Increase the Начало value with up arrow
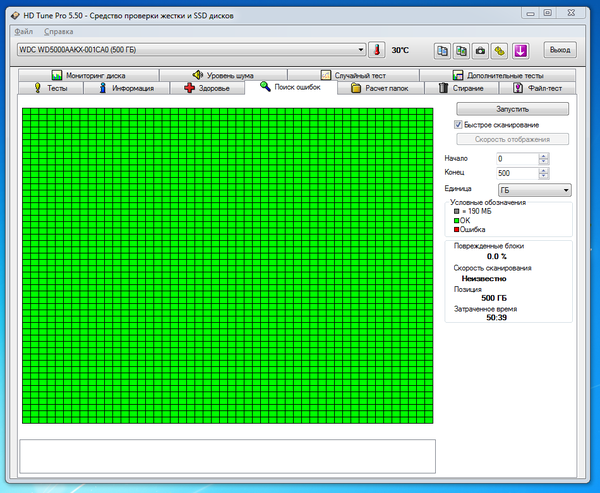 543,156
